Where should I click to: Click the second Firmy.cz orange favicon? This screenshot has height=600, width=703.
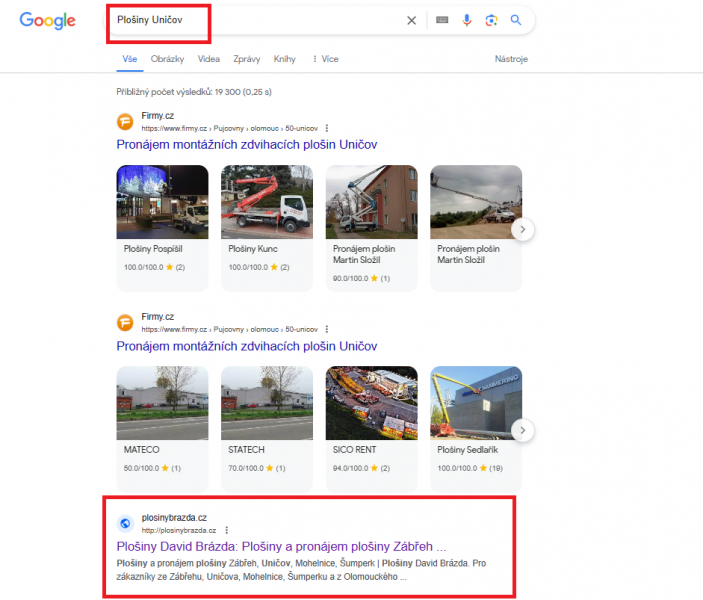[x=125, y=322]
